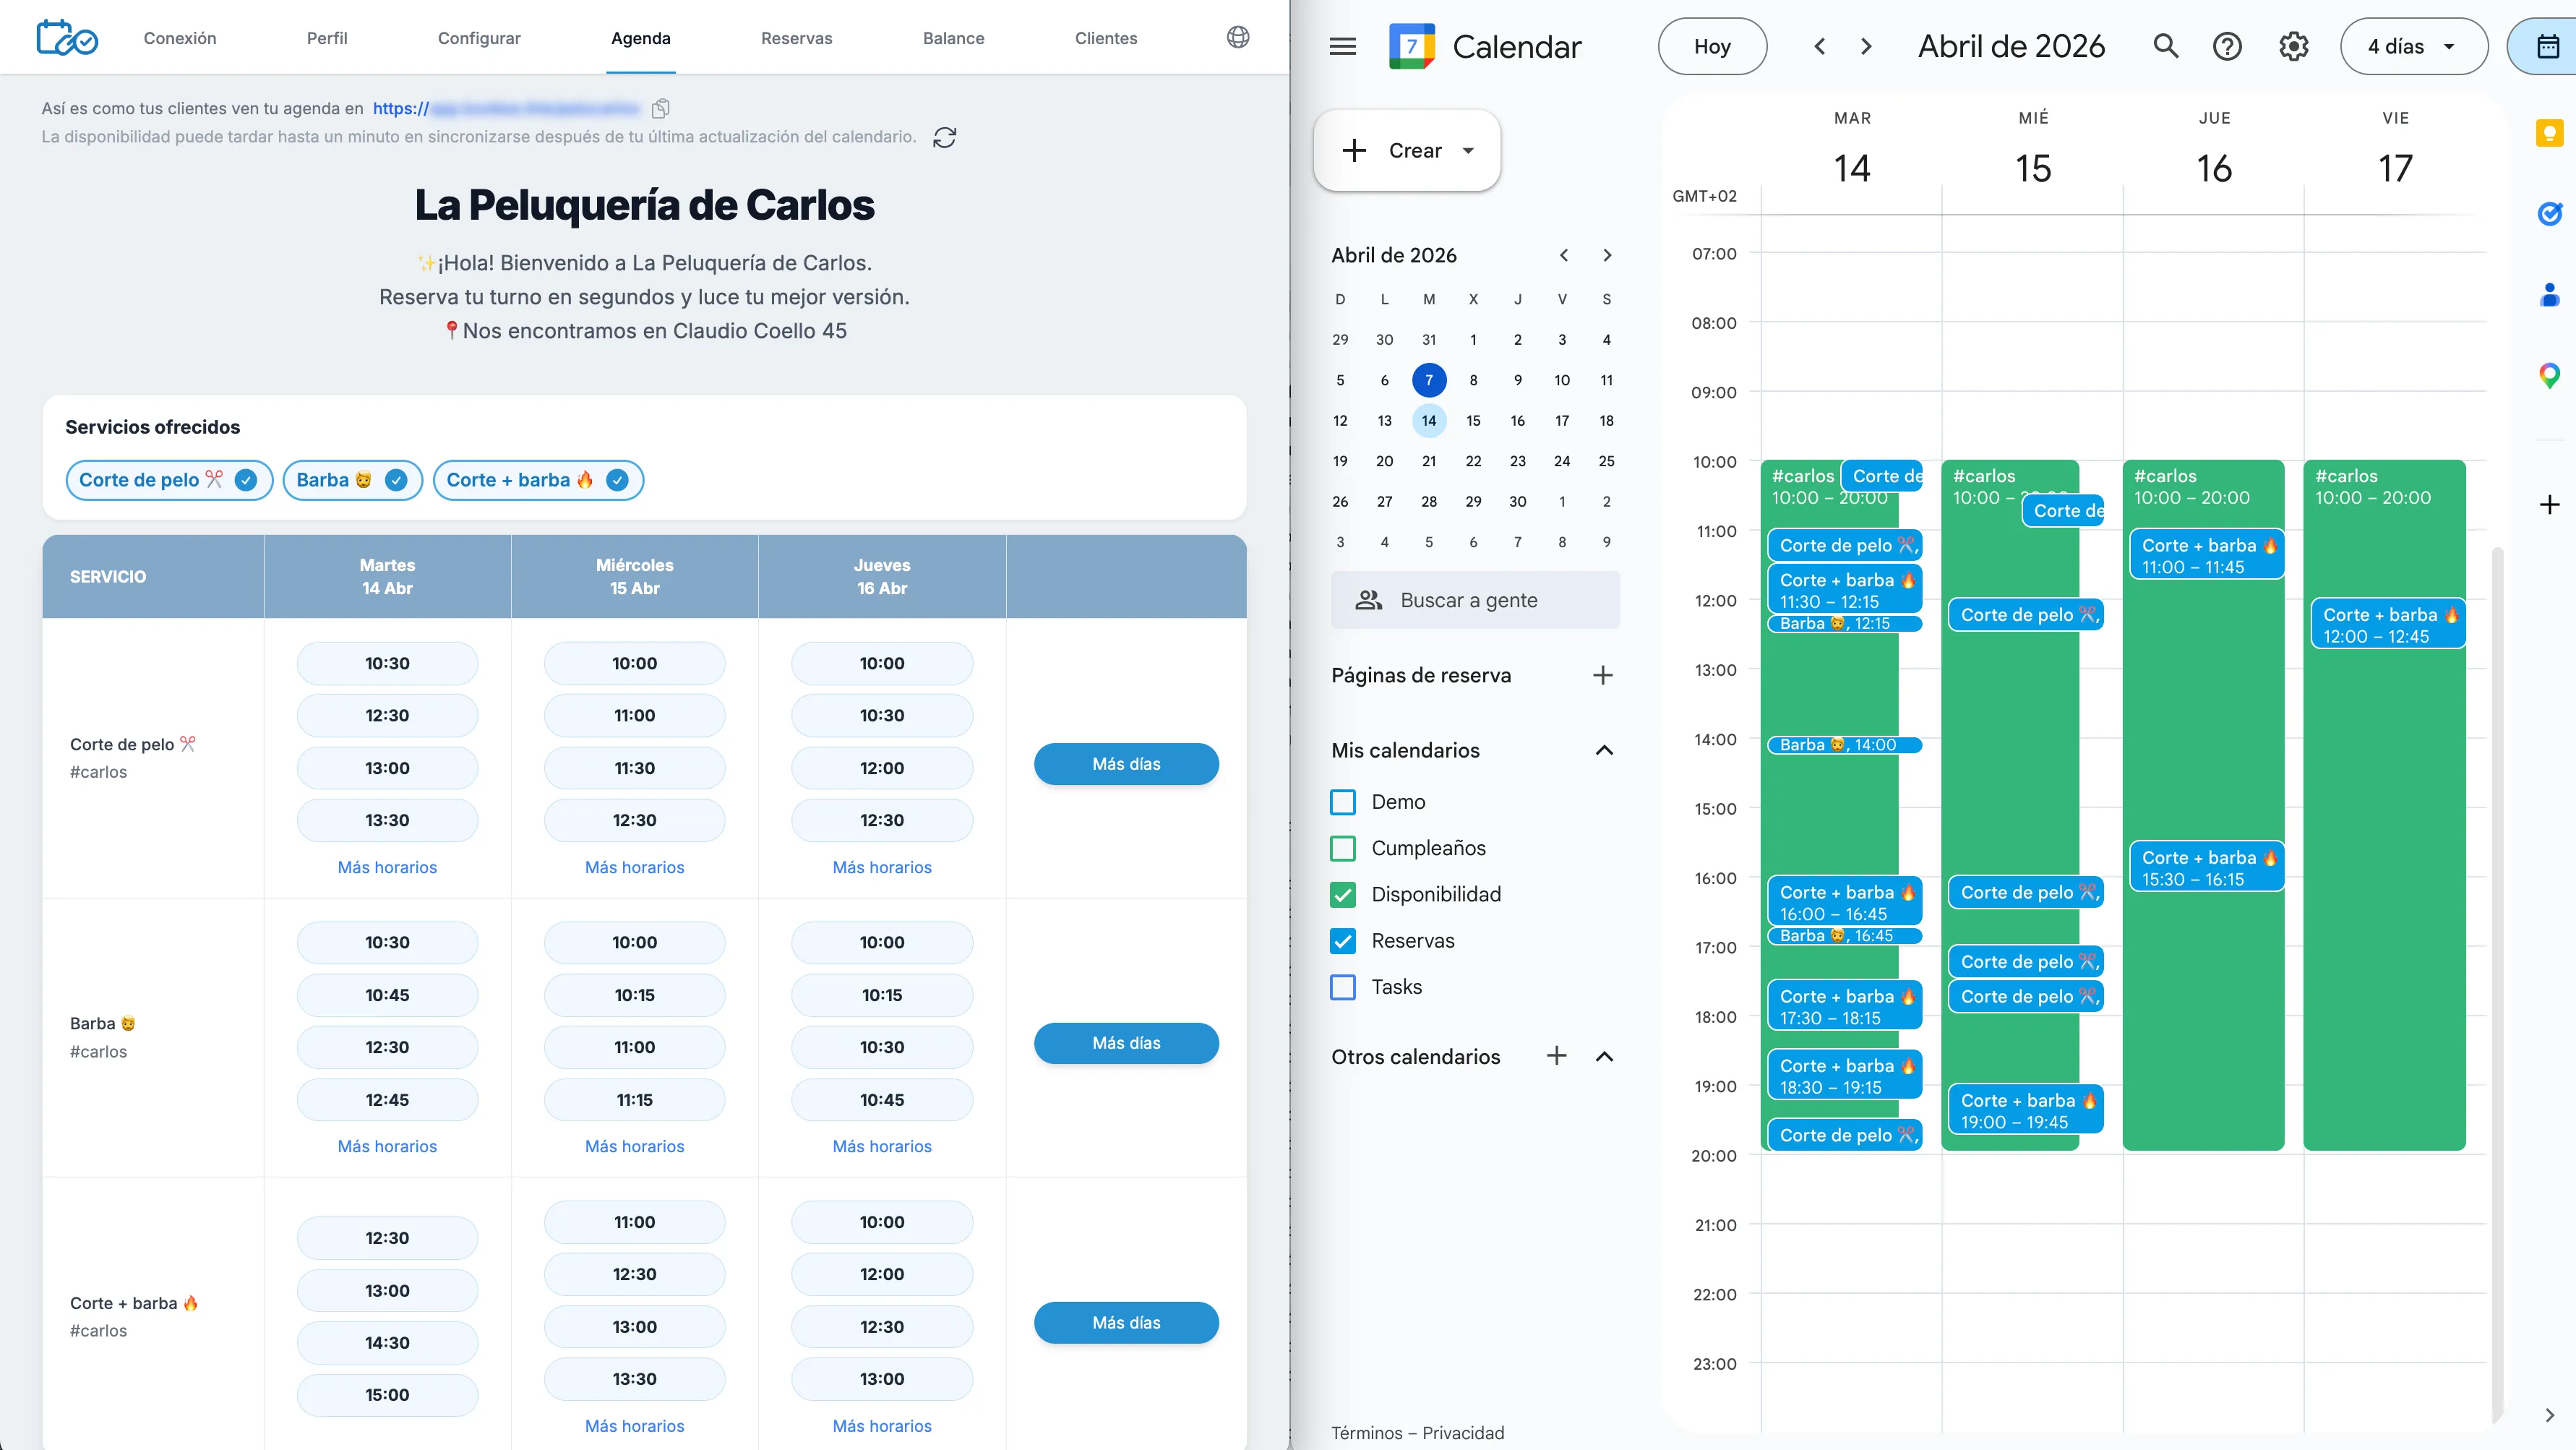Click Más horarios under Martes Barba slots
2576x1450 pixels.
click(x=387, y=1146)
